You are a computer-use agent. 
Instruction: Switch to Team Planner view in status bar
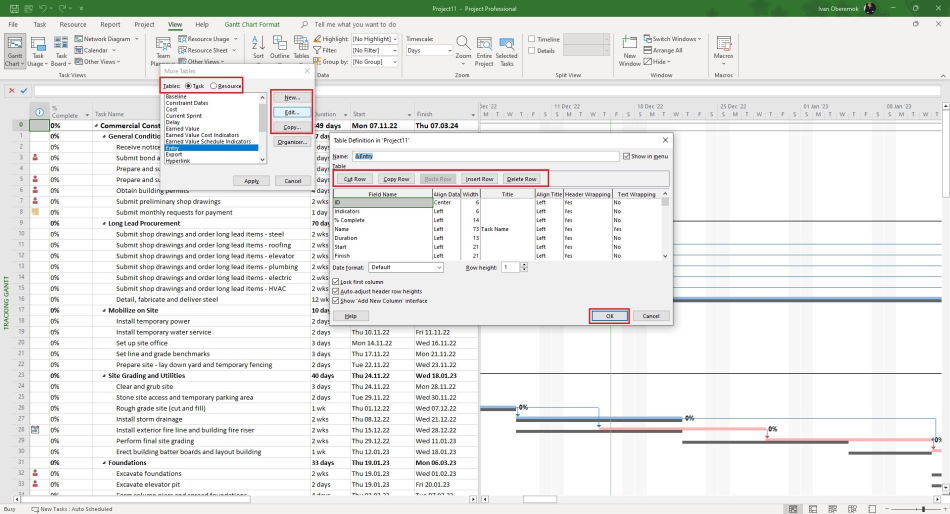832,509
